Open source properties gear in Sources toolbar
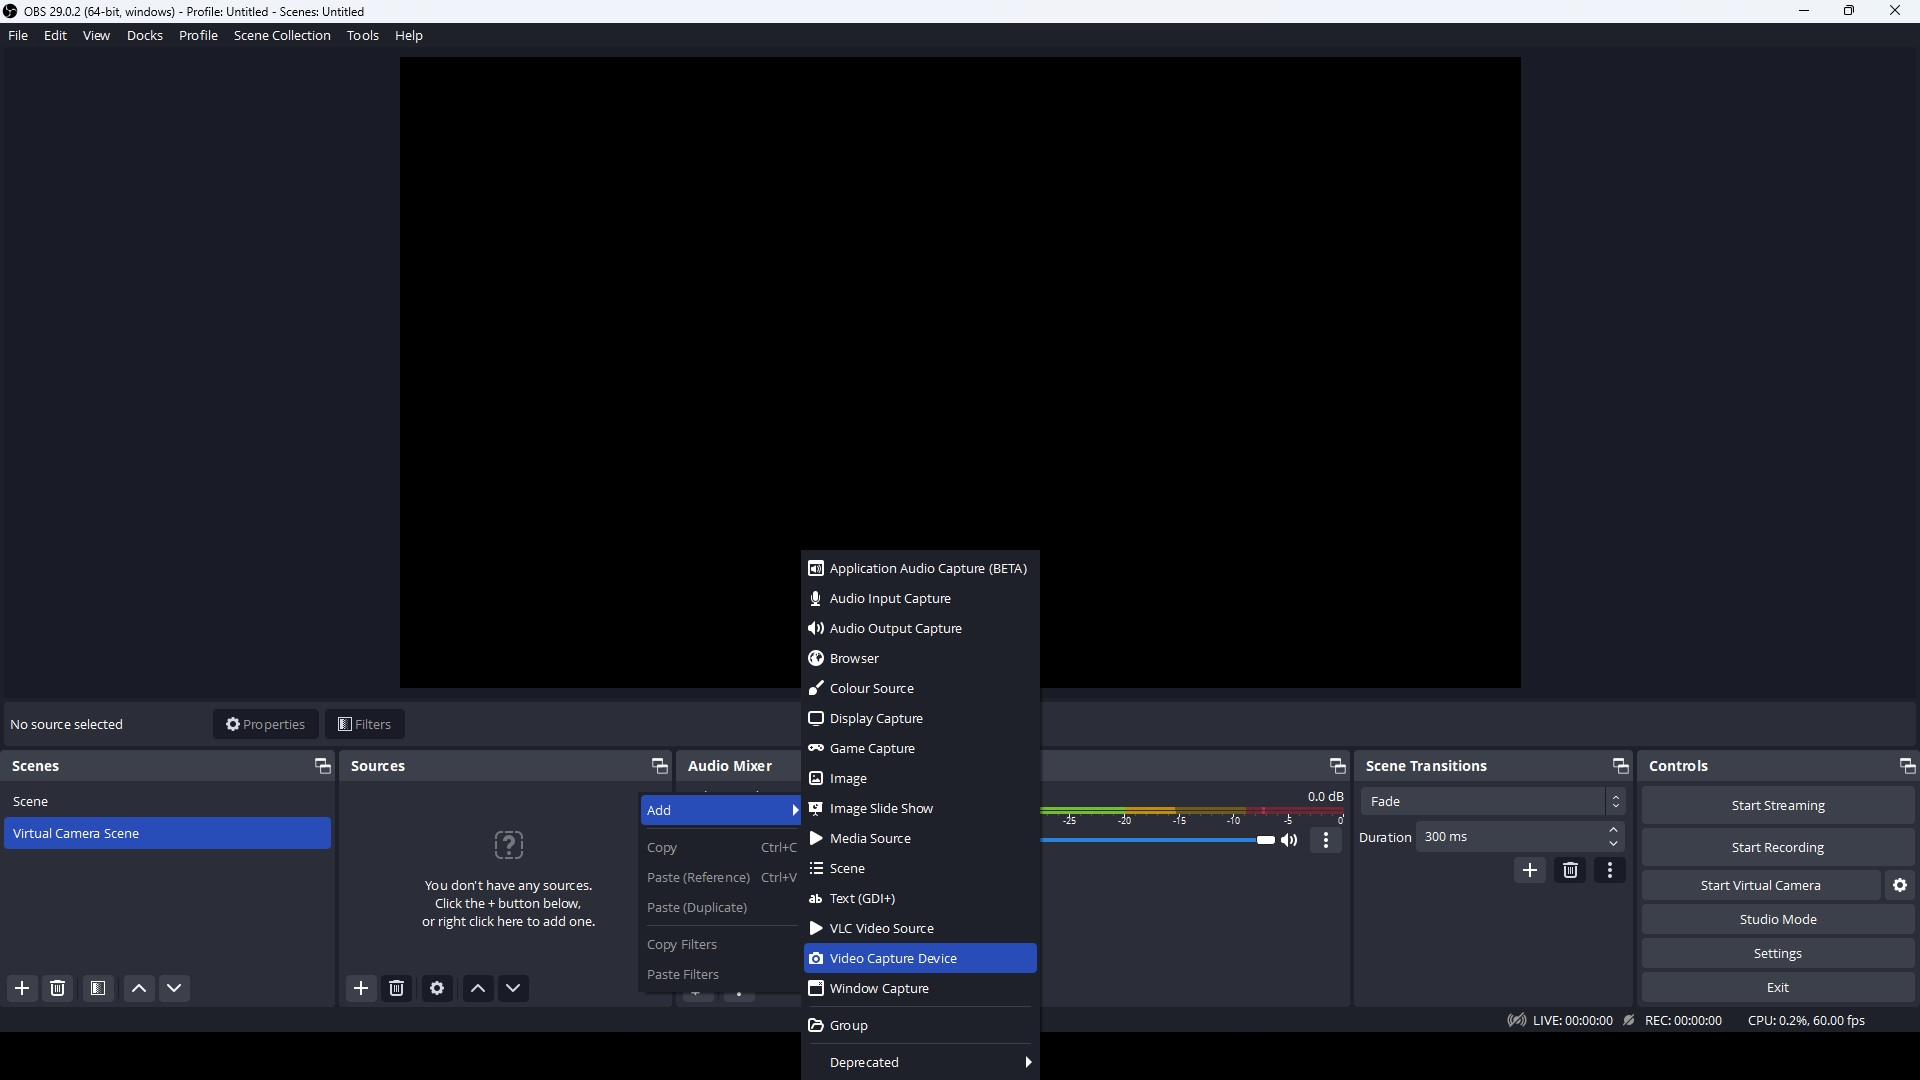 pos(437,988)
